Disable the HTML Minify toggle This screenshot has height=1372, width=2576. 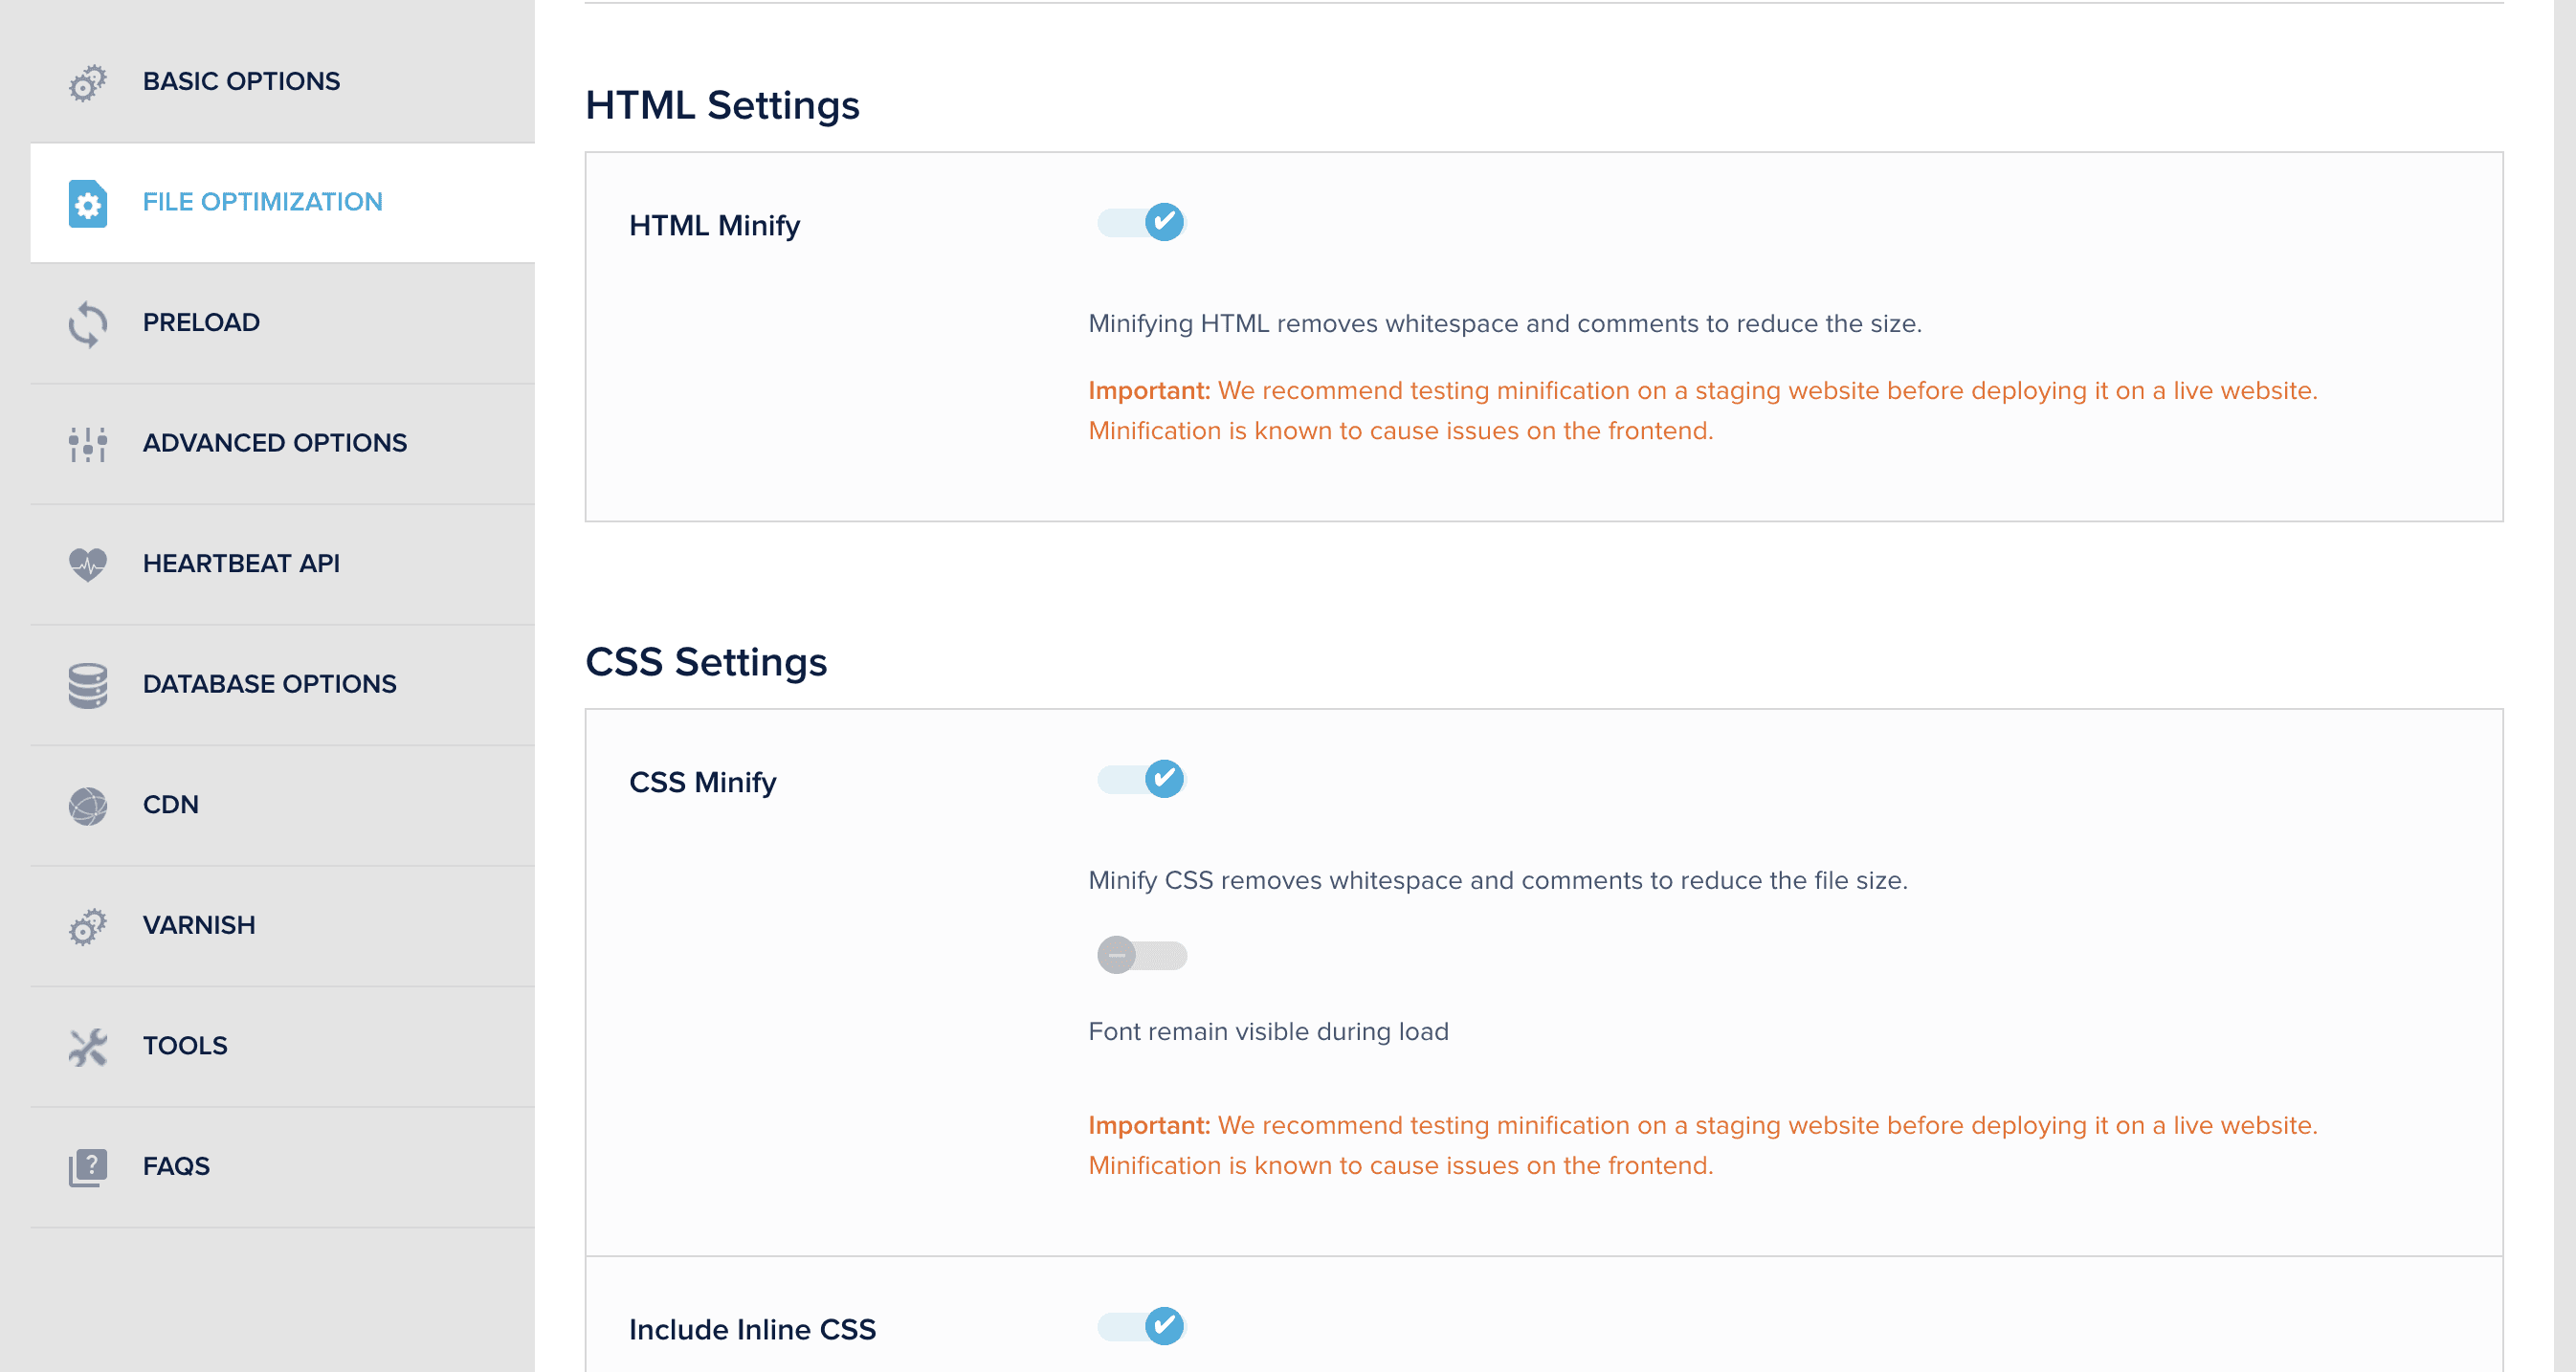(1141, 222)
